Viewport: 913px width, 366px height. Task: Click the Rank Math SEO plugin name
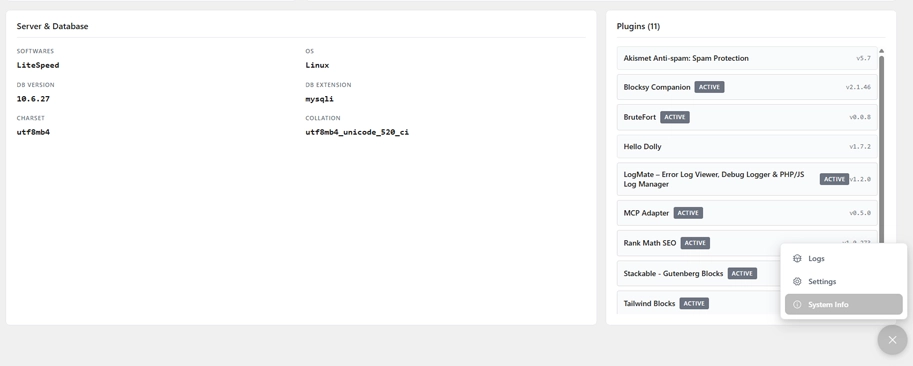(x=650, y=243)
